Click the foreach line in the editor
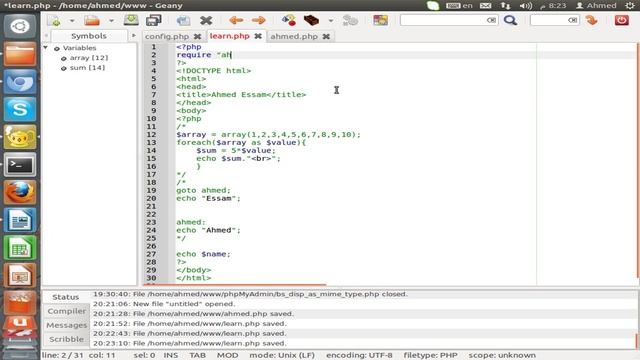 241,142
